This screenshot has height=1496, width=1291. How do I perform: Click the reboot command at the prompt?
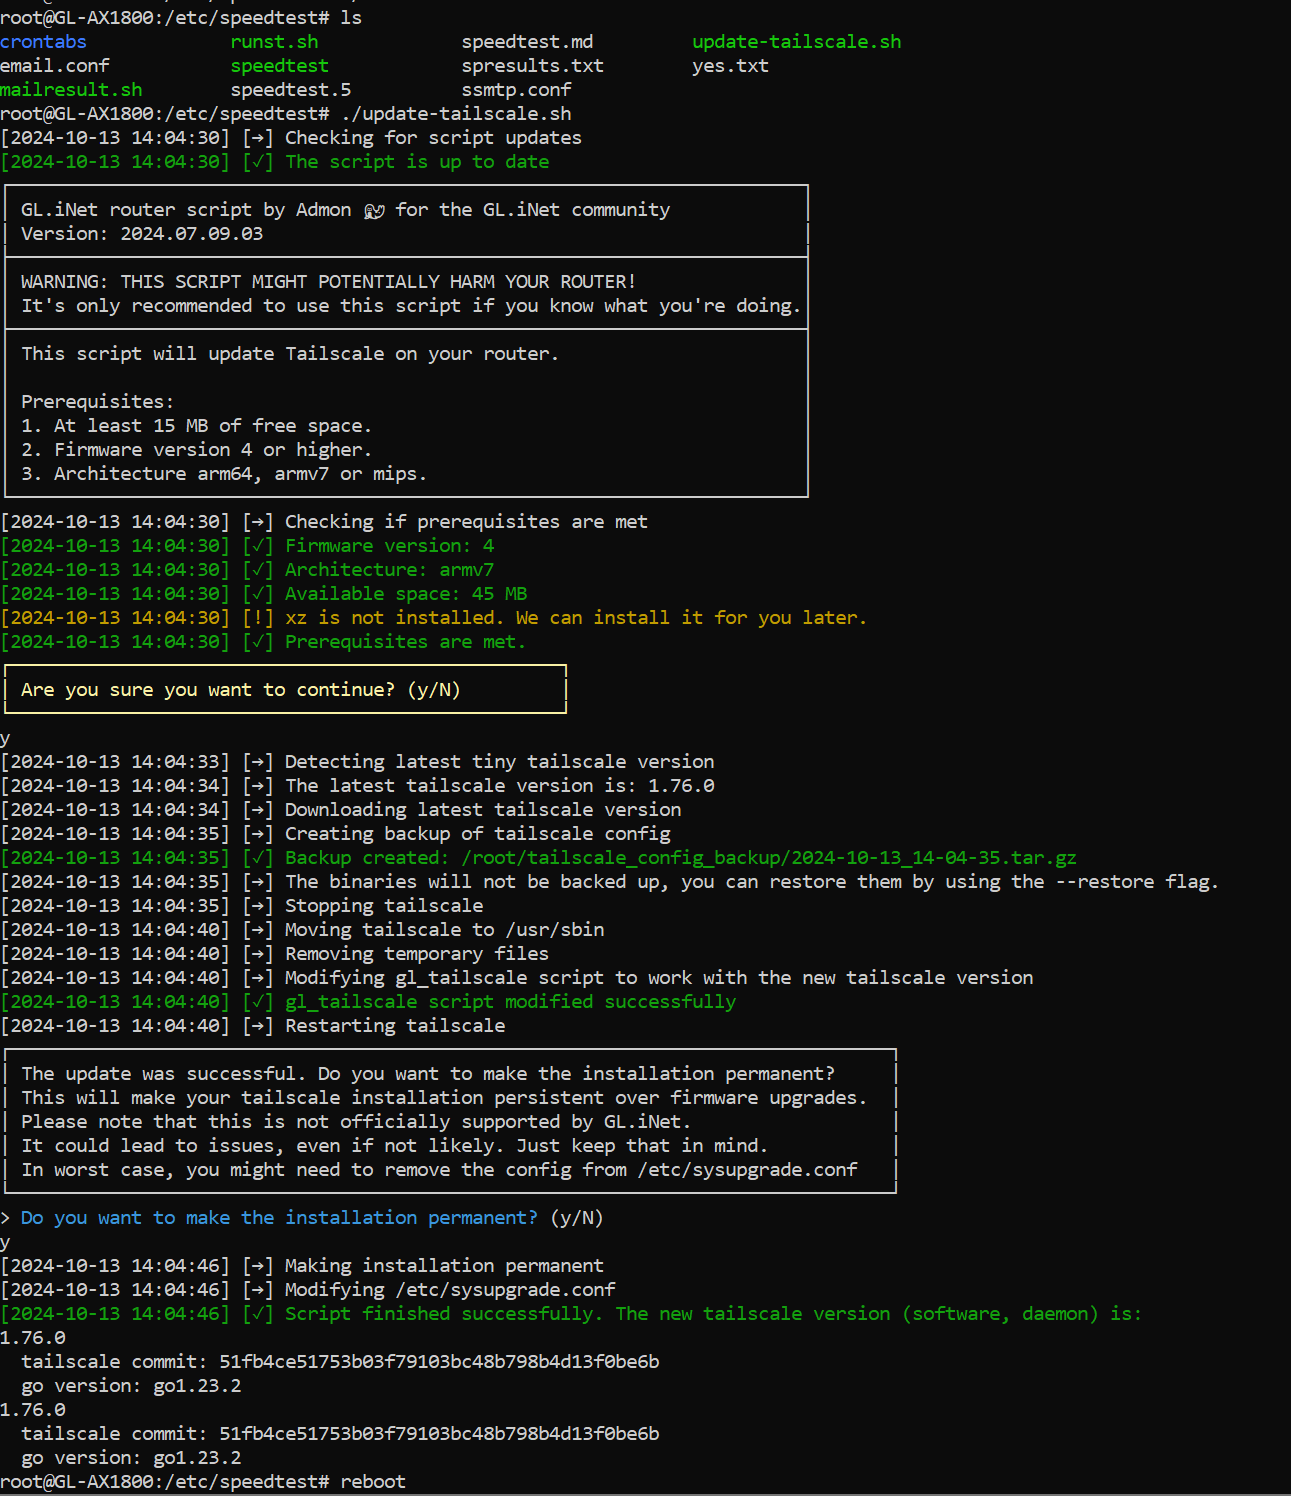point(373,1482)
